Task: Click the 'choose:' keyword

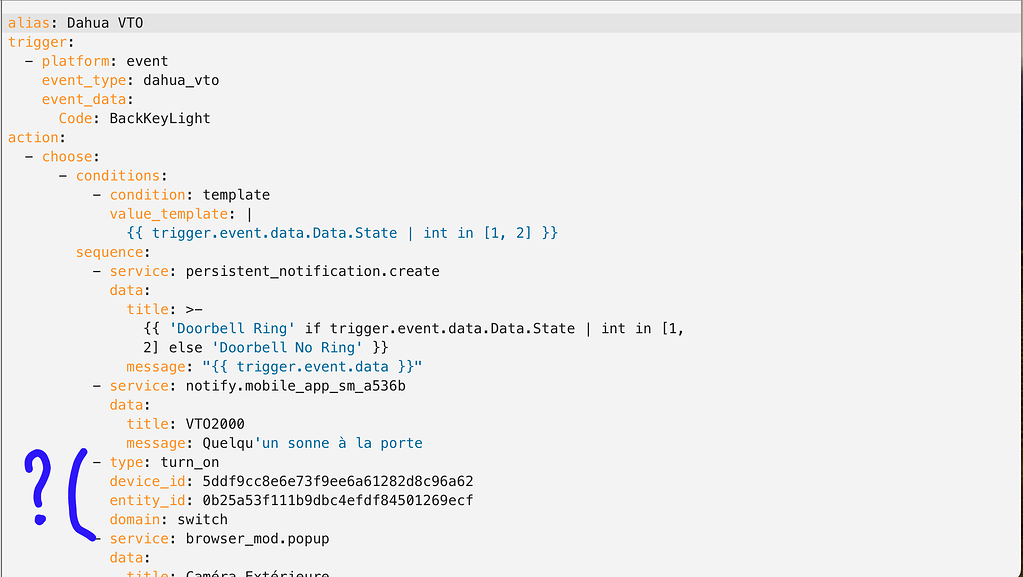Action: tap(67, 156)
